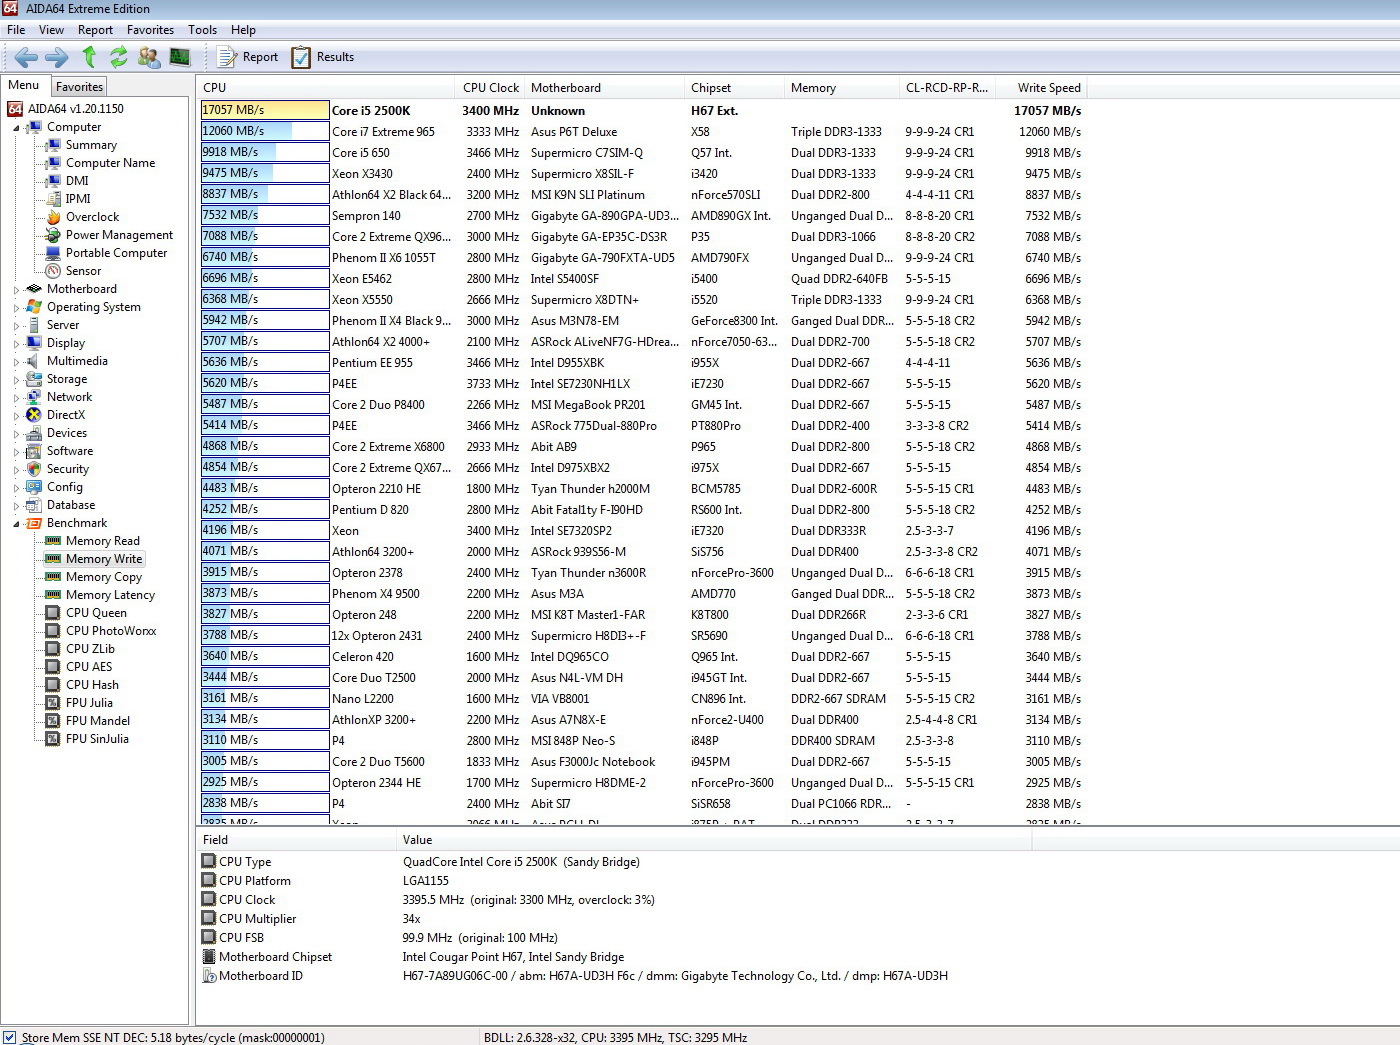This screenshot has width=1400, height=1045.
Task: Expand the Motherboard tree node
Action: point(16,290)
